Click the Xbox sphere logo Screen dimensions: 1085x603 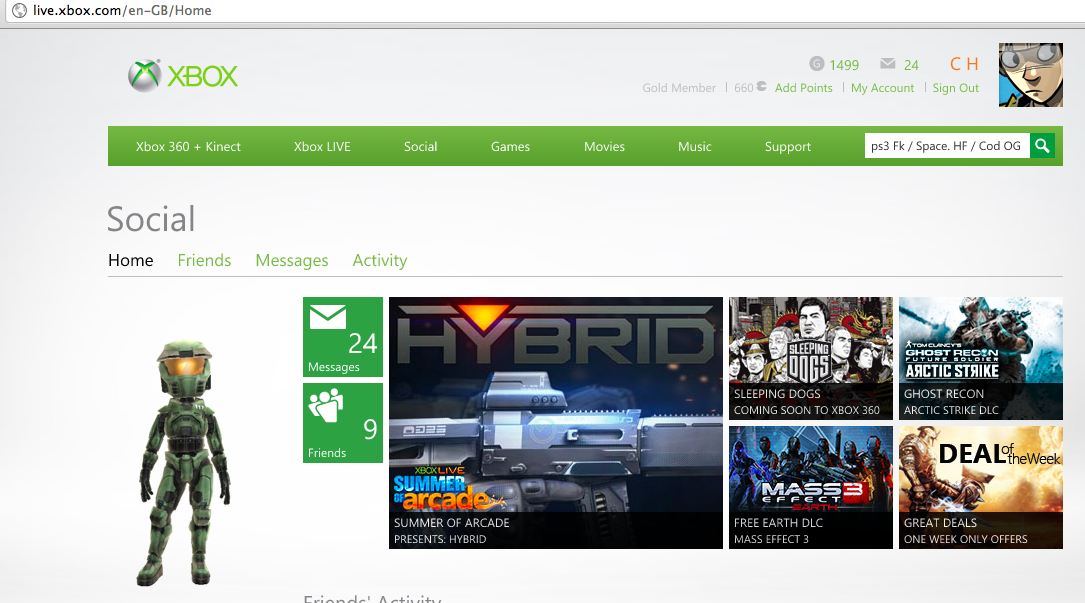coord(145,75)
